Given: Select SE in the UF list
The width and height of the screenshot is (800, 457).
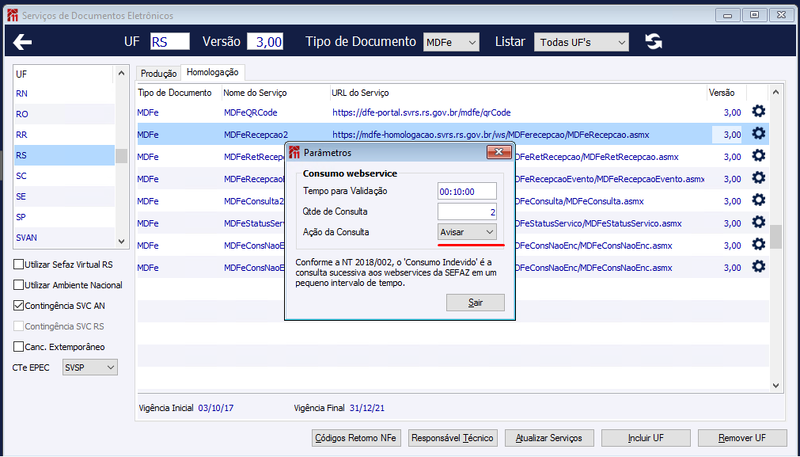Looking at the screenshot, I should click(x=64, y=196).
